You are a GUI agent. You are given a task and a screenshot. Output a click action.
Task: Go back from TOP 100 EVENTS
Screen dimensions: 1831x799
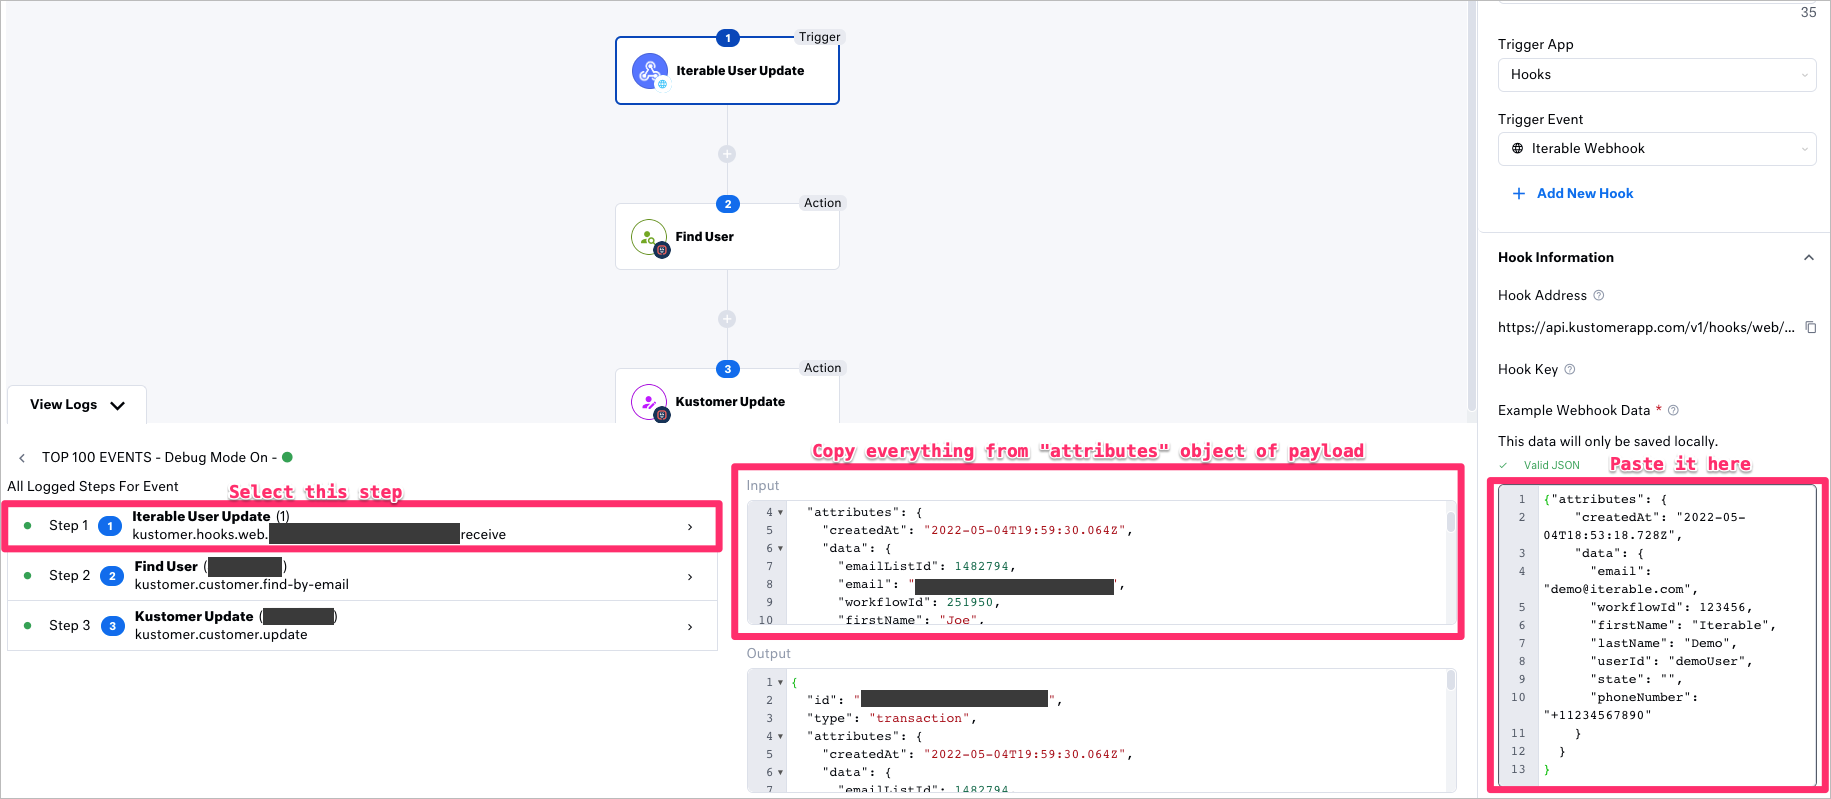(x=22, y=458)
